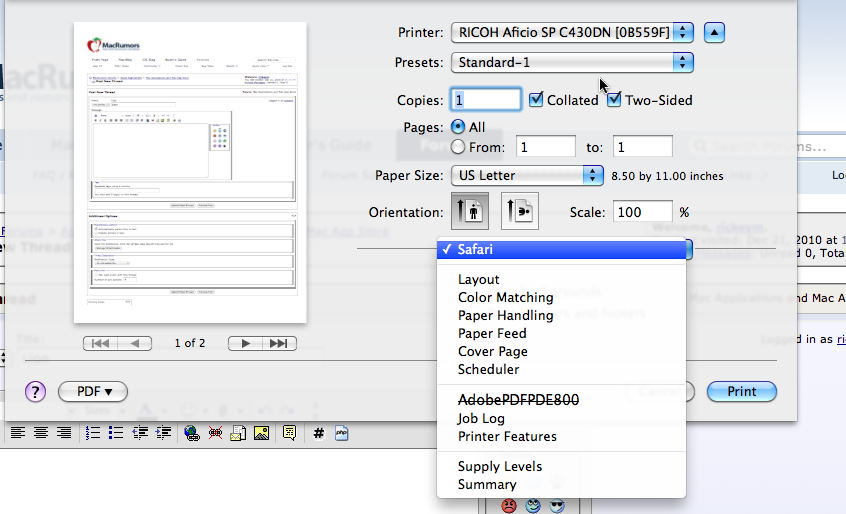Image resolution: width=846 pixels, height=514 pixels.
Task: Open the PDF dropdown button
Action: click(93, 392)
